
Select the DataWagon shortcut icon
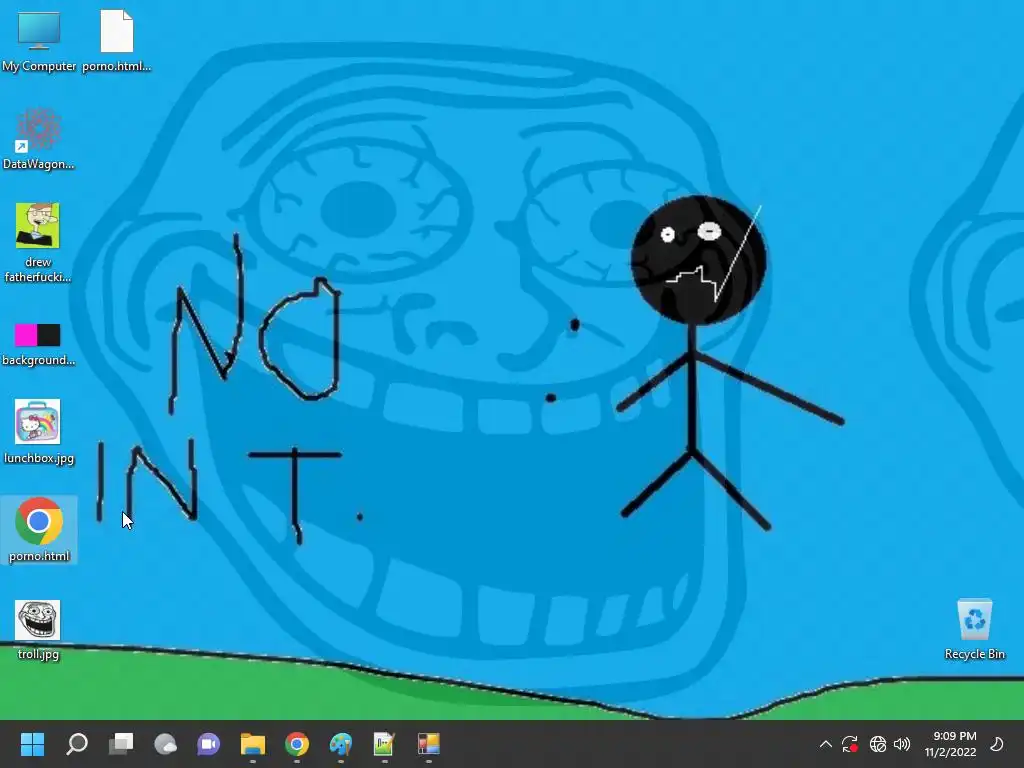[39, 129]
